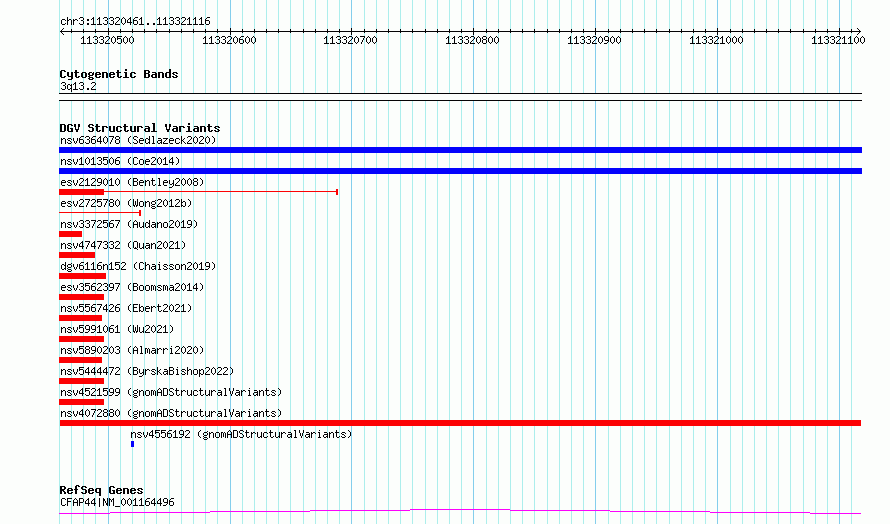Select the red bar under dgv6116n152

[82, 276]
